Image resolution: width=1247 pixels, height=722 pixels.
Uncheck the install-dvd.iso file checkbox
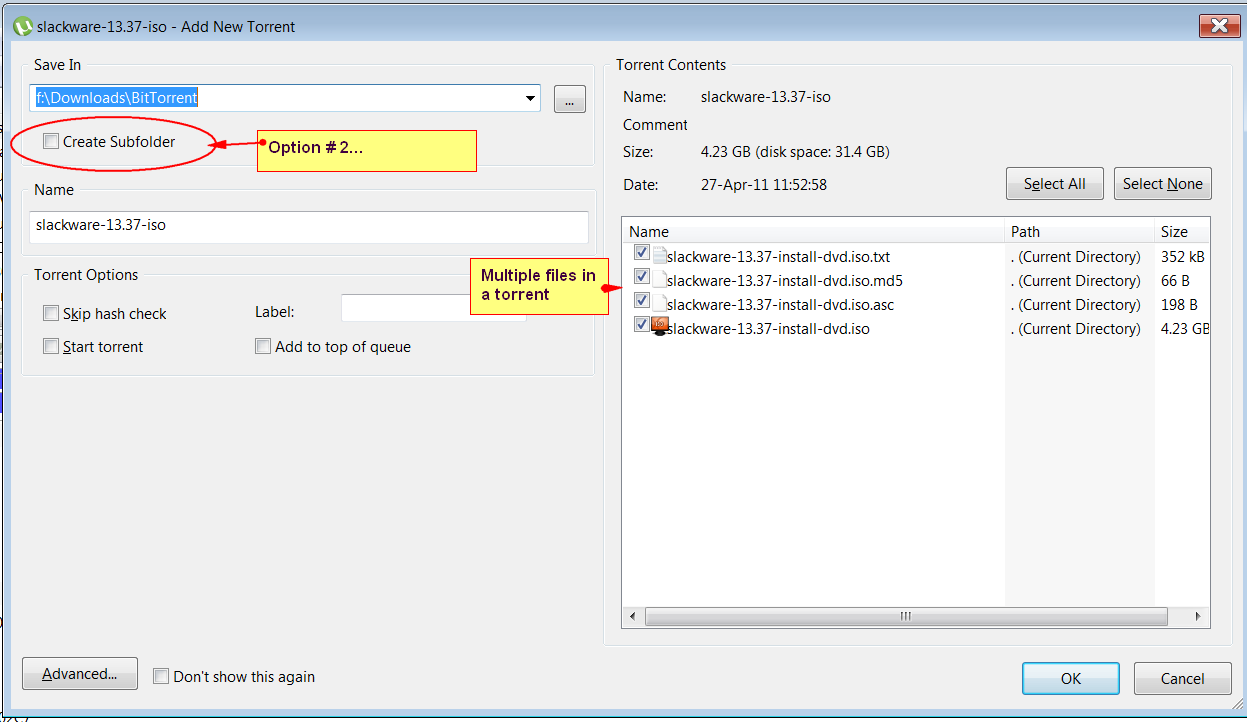click(642, 325)
